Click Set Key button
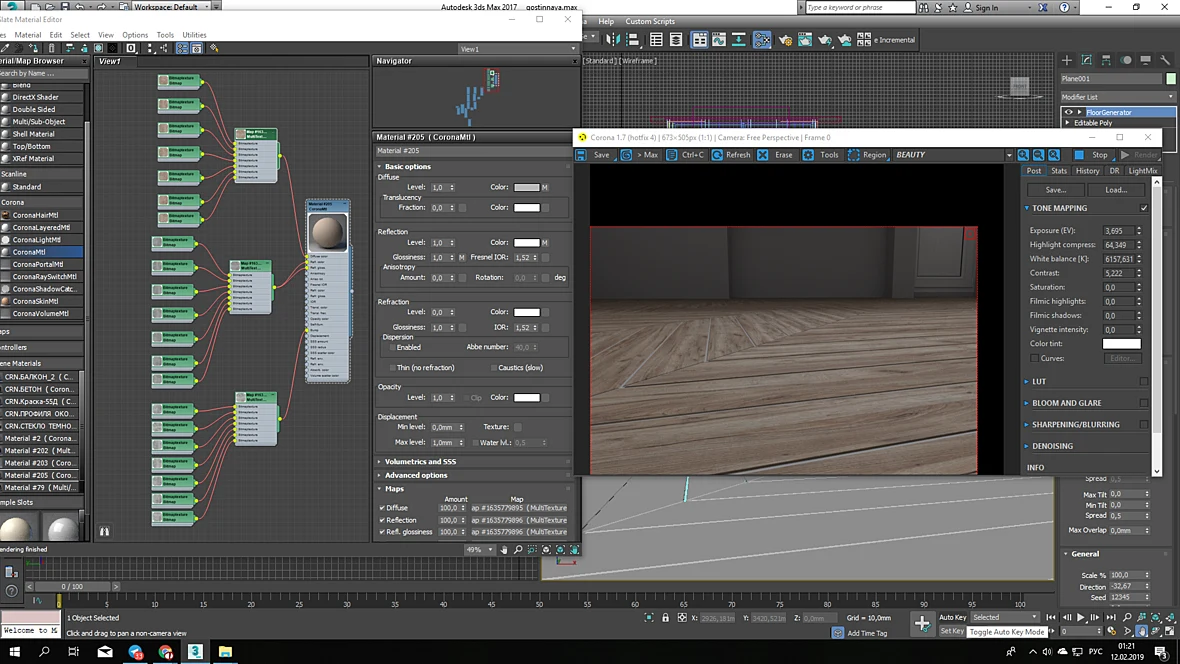Image resolution: width=1180 pixels, height=664 pixels. click(952, 631)
